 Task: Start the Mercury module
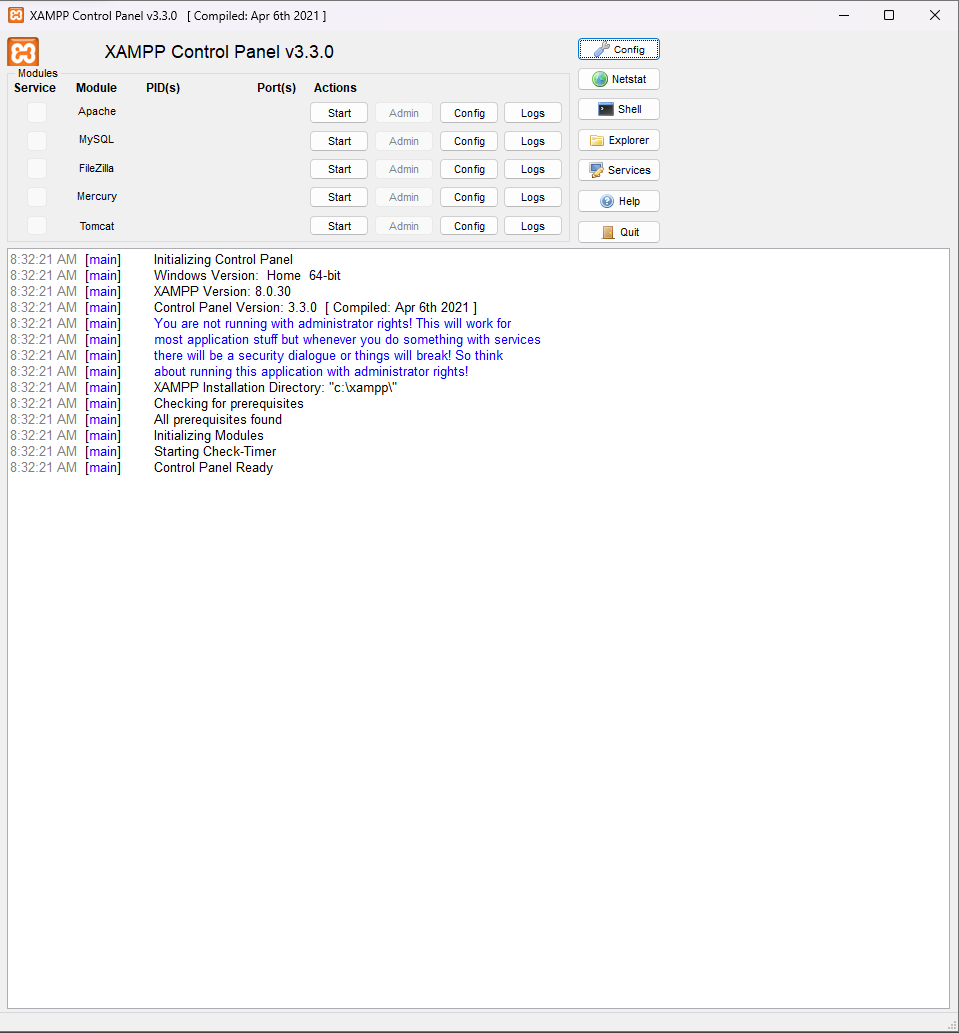[339, 197]
